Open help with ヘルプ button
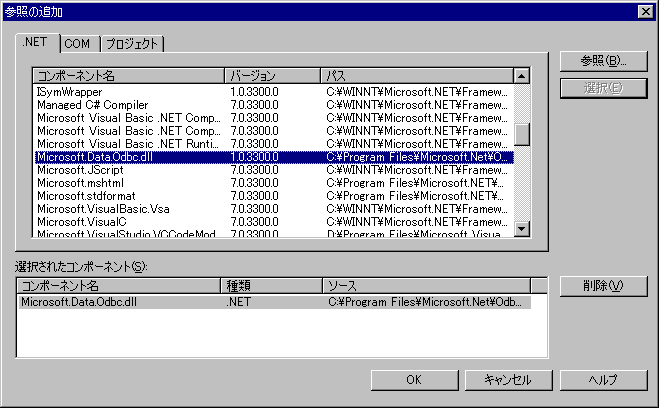The width and height of the screenshot is (659, 408). click(x=601, y=380)
